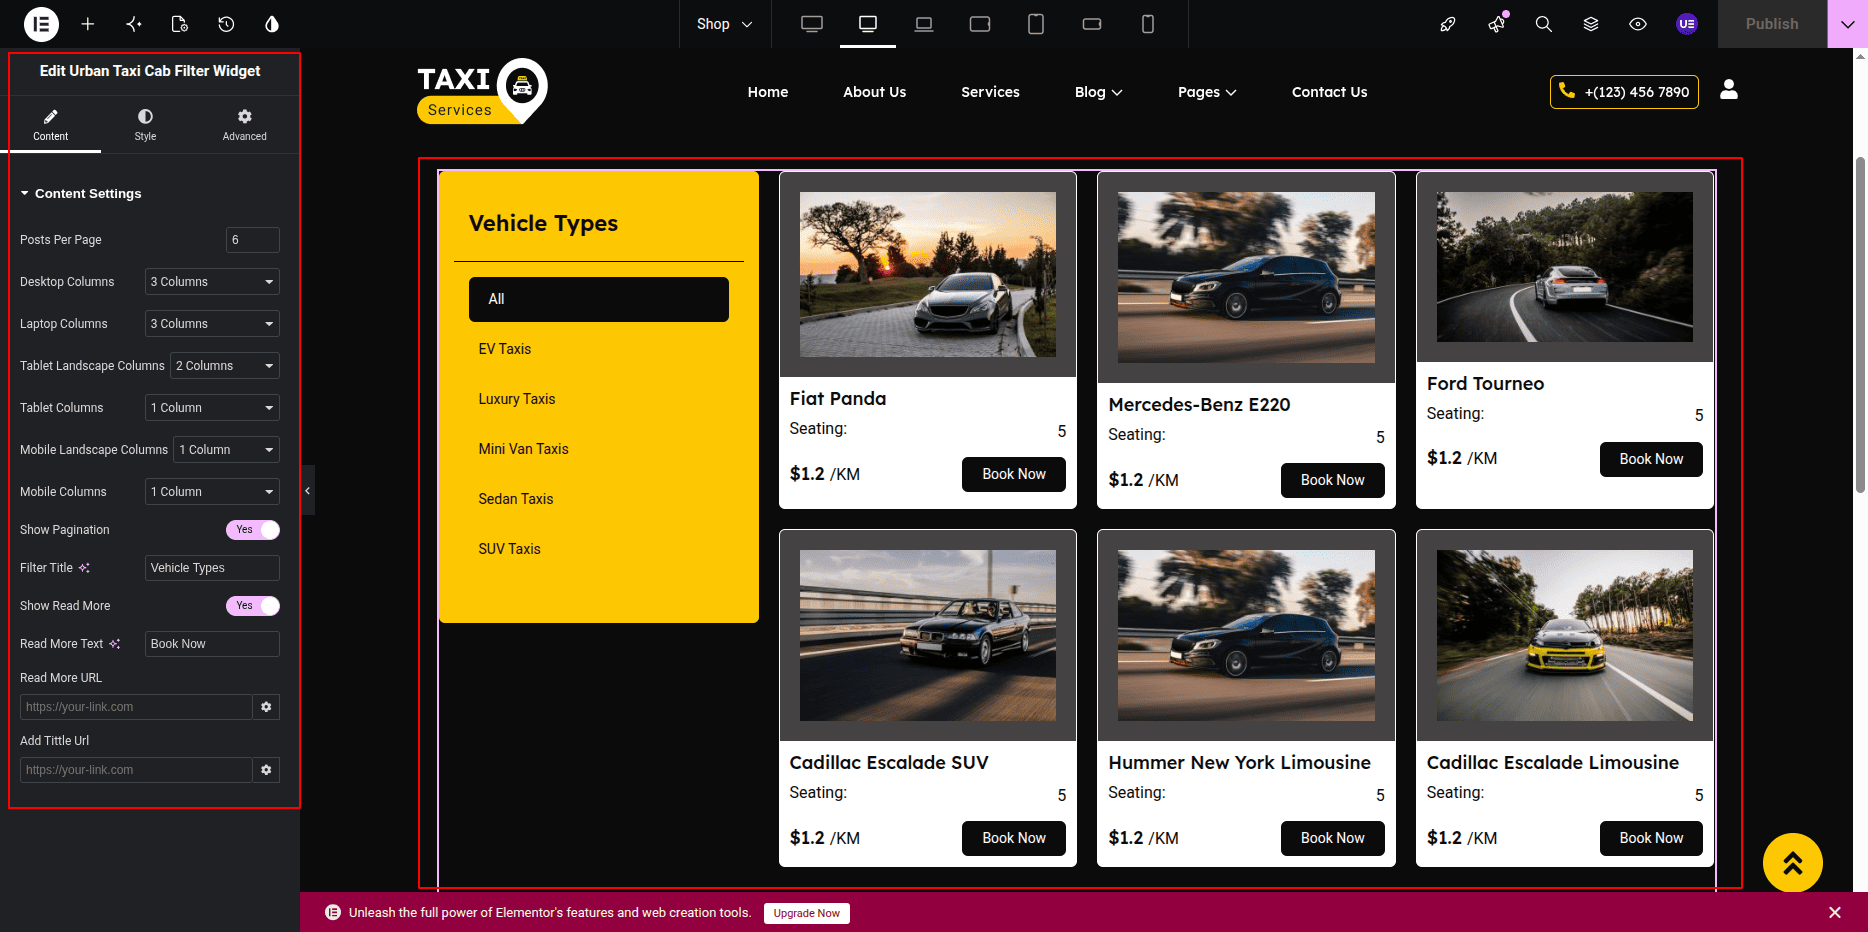Click the add element plus icon
This screenshot has height=932, width=1868.
[x=88, y=24]
